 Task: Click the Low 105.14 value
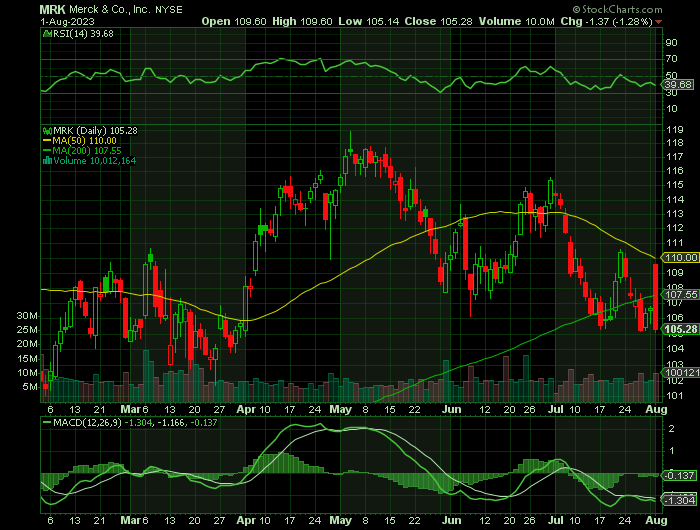click(369, 21)
